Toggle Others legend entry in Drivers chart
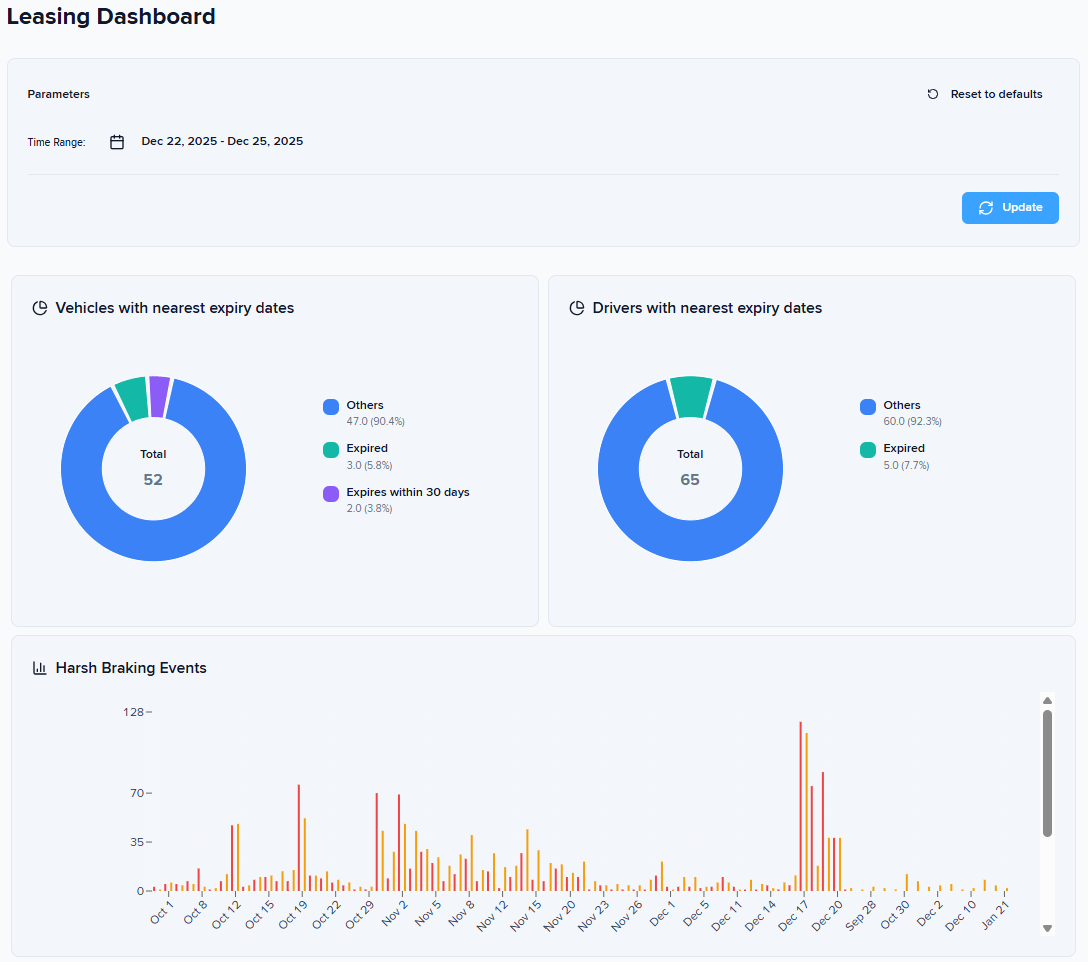The width and height of the screenshot is (1088, 962). pyautogui.click(x=901, y=406)
